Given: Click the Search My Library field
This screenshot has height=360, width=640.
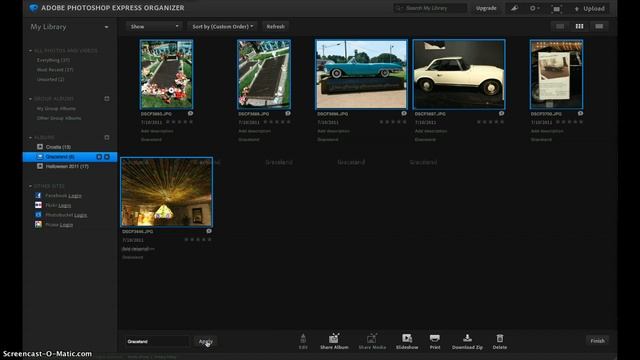Looking at the screenshot, I should [x=430, y=8].
